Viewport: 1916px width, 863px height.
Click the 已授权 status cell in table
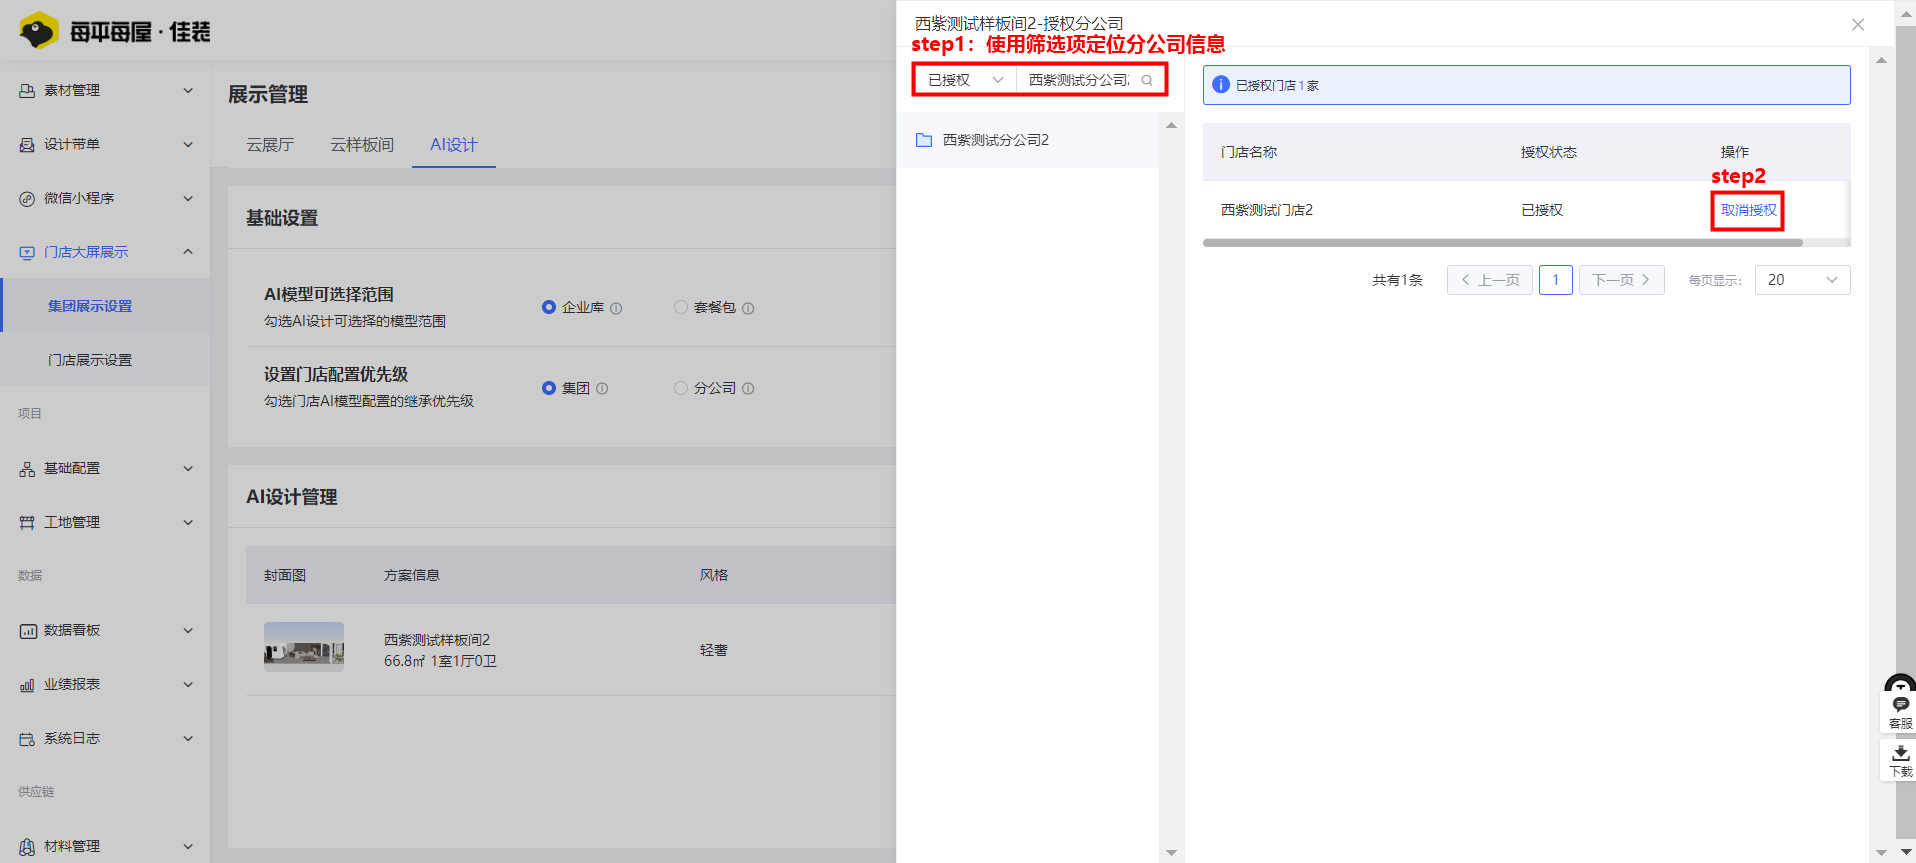click(1541, 210)
